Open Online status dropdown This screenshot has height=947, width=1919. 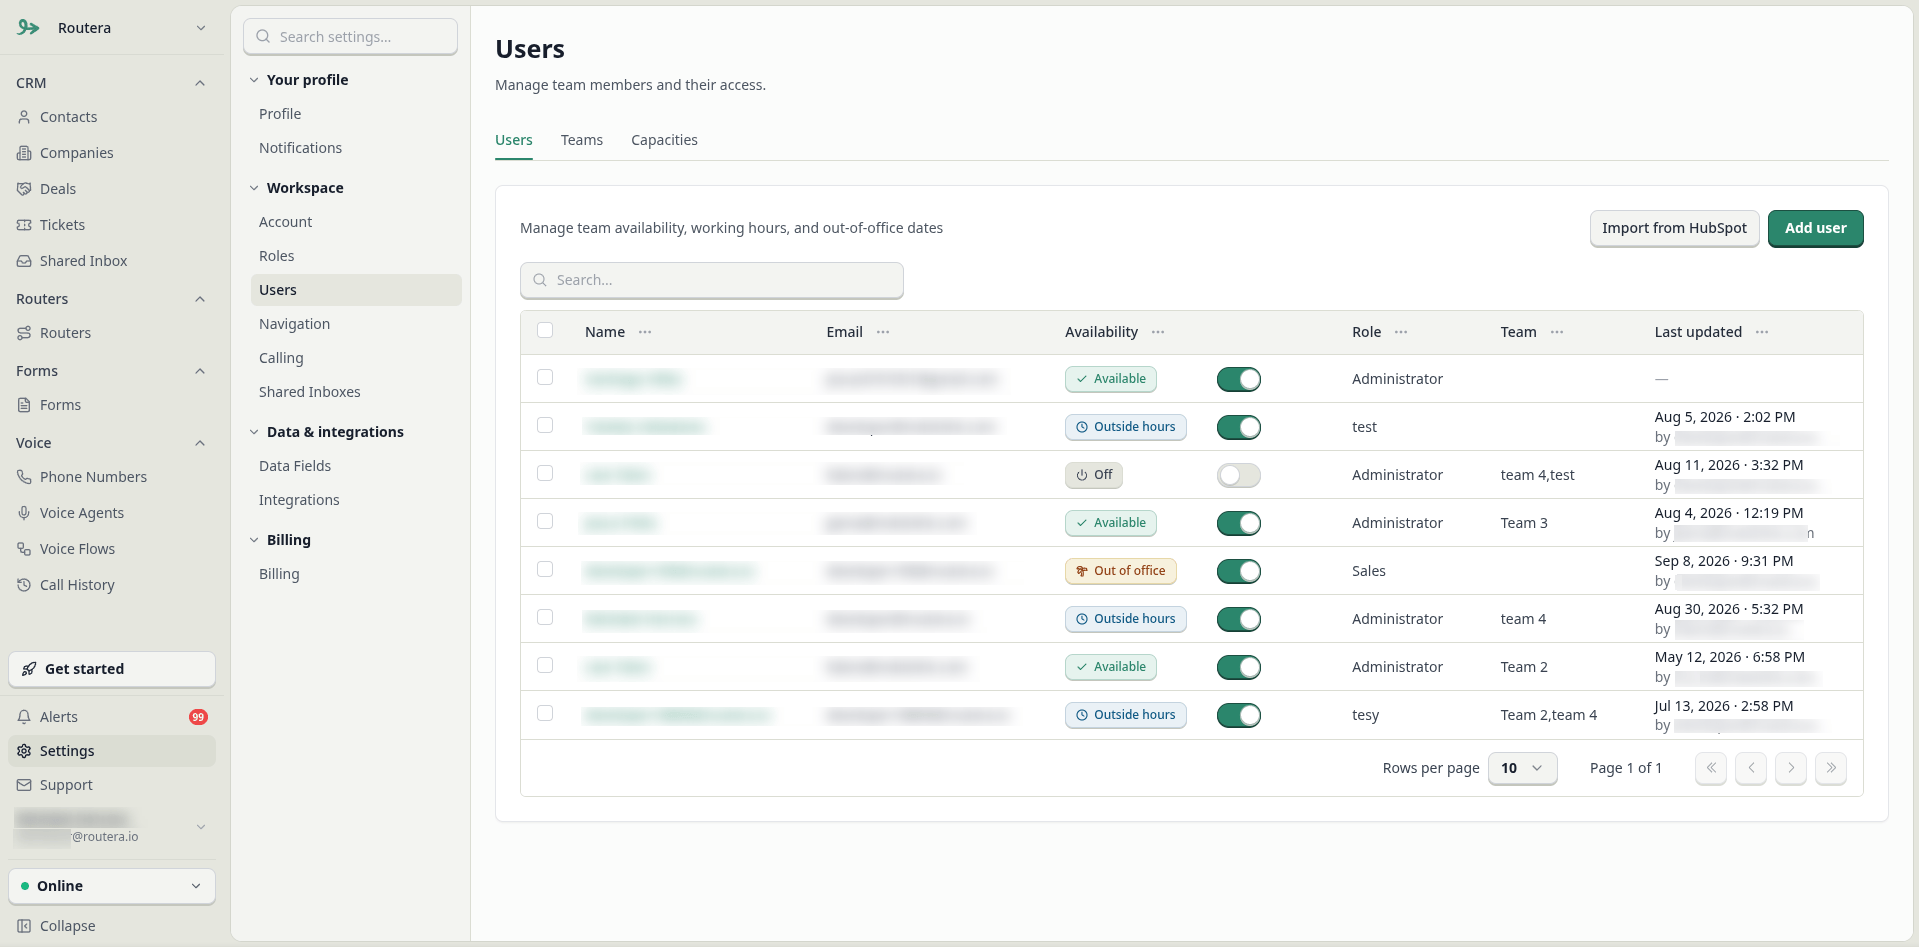tap(112, 886)
